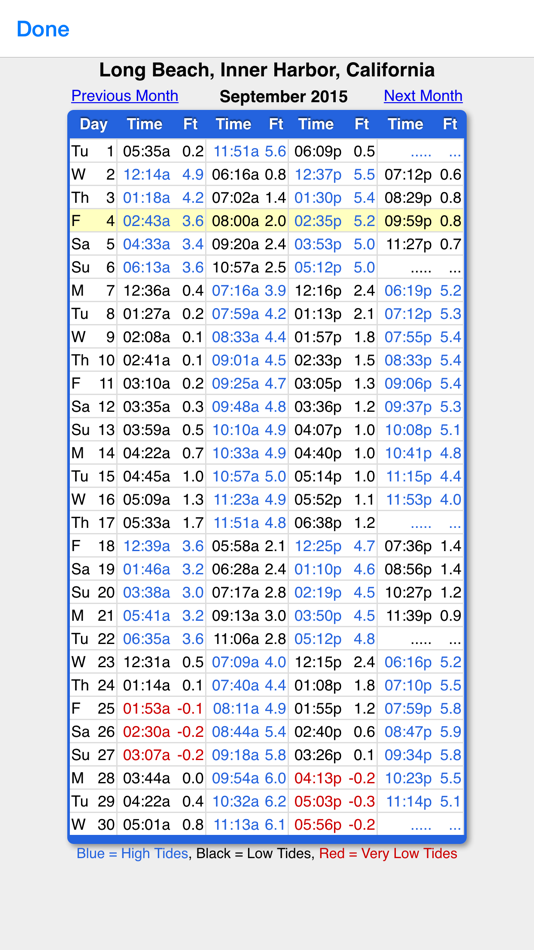Screen dimensions: 534x950
Task: Select the 03:38a time on Sunday 20
Action: click(x=147, y=593)
